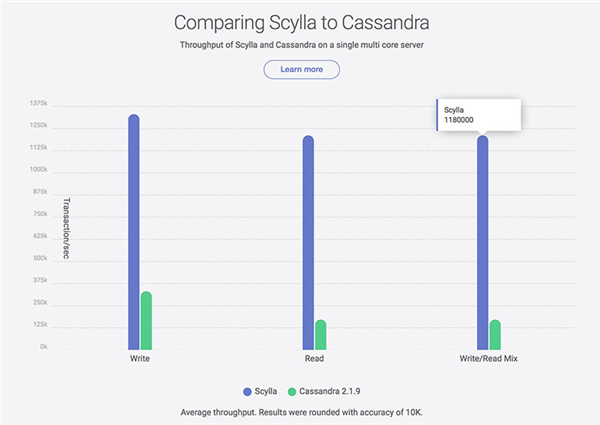Viewport: 600px width, 425px height.
Task: Toggle the Cassandra 2.1.9 legend label
Action: click(x=327, y=390)
